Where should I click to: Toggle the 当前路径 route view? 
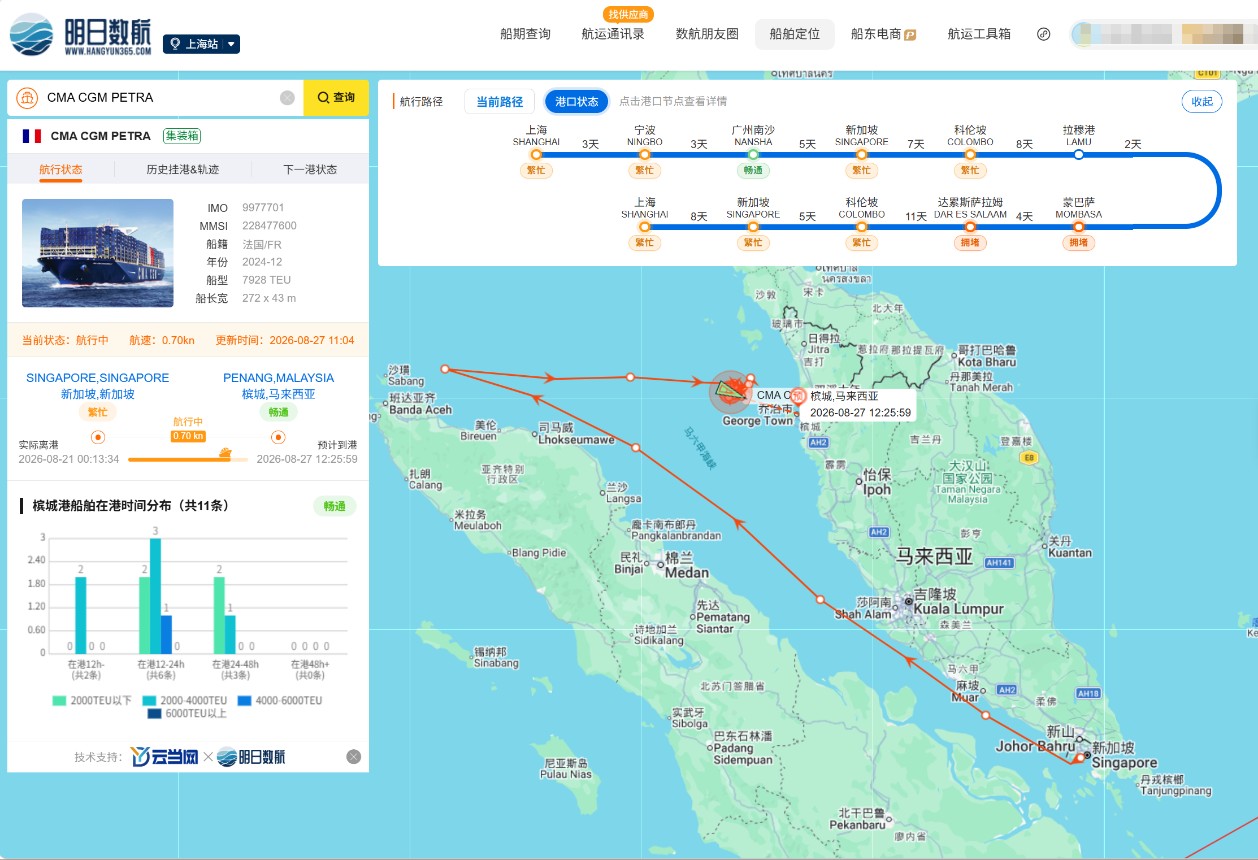point(499,101)
